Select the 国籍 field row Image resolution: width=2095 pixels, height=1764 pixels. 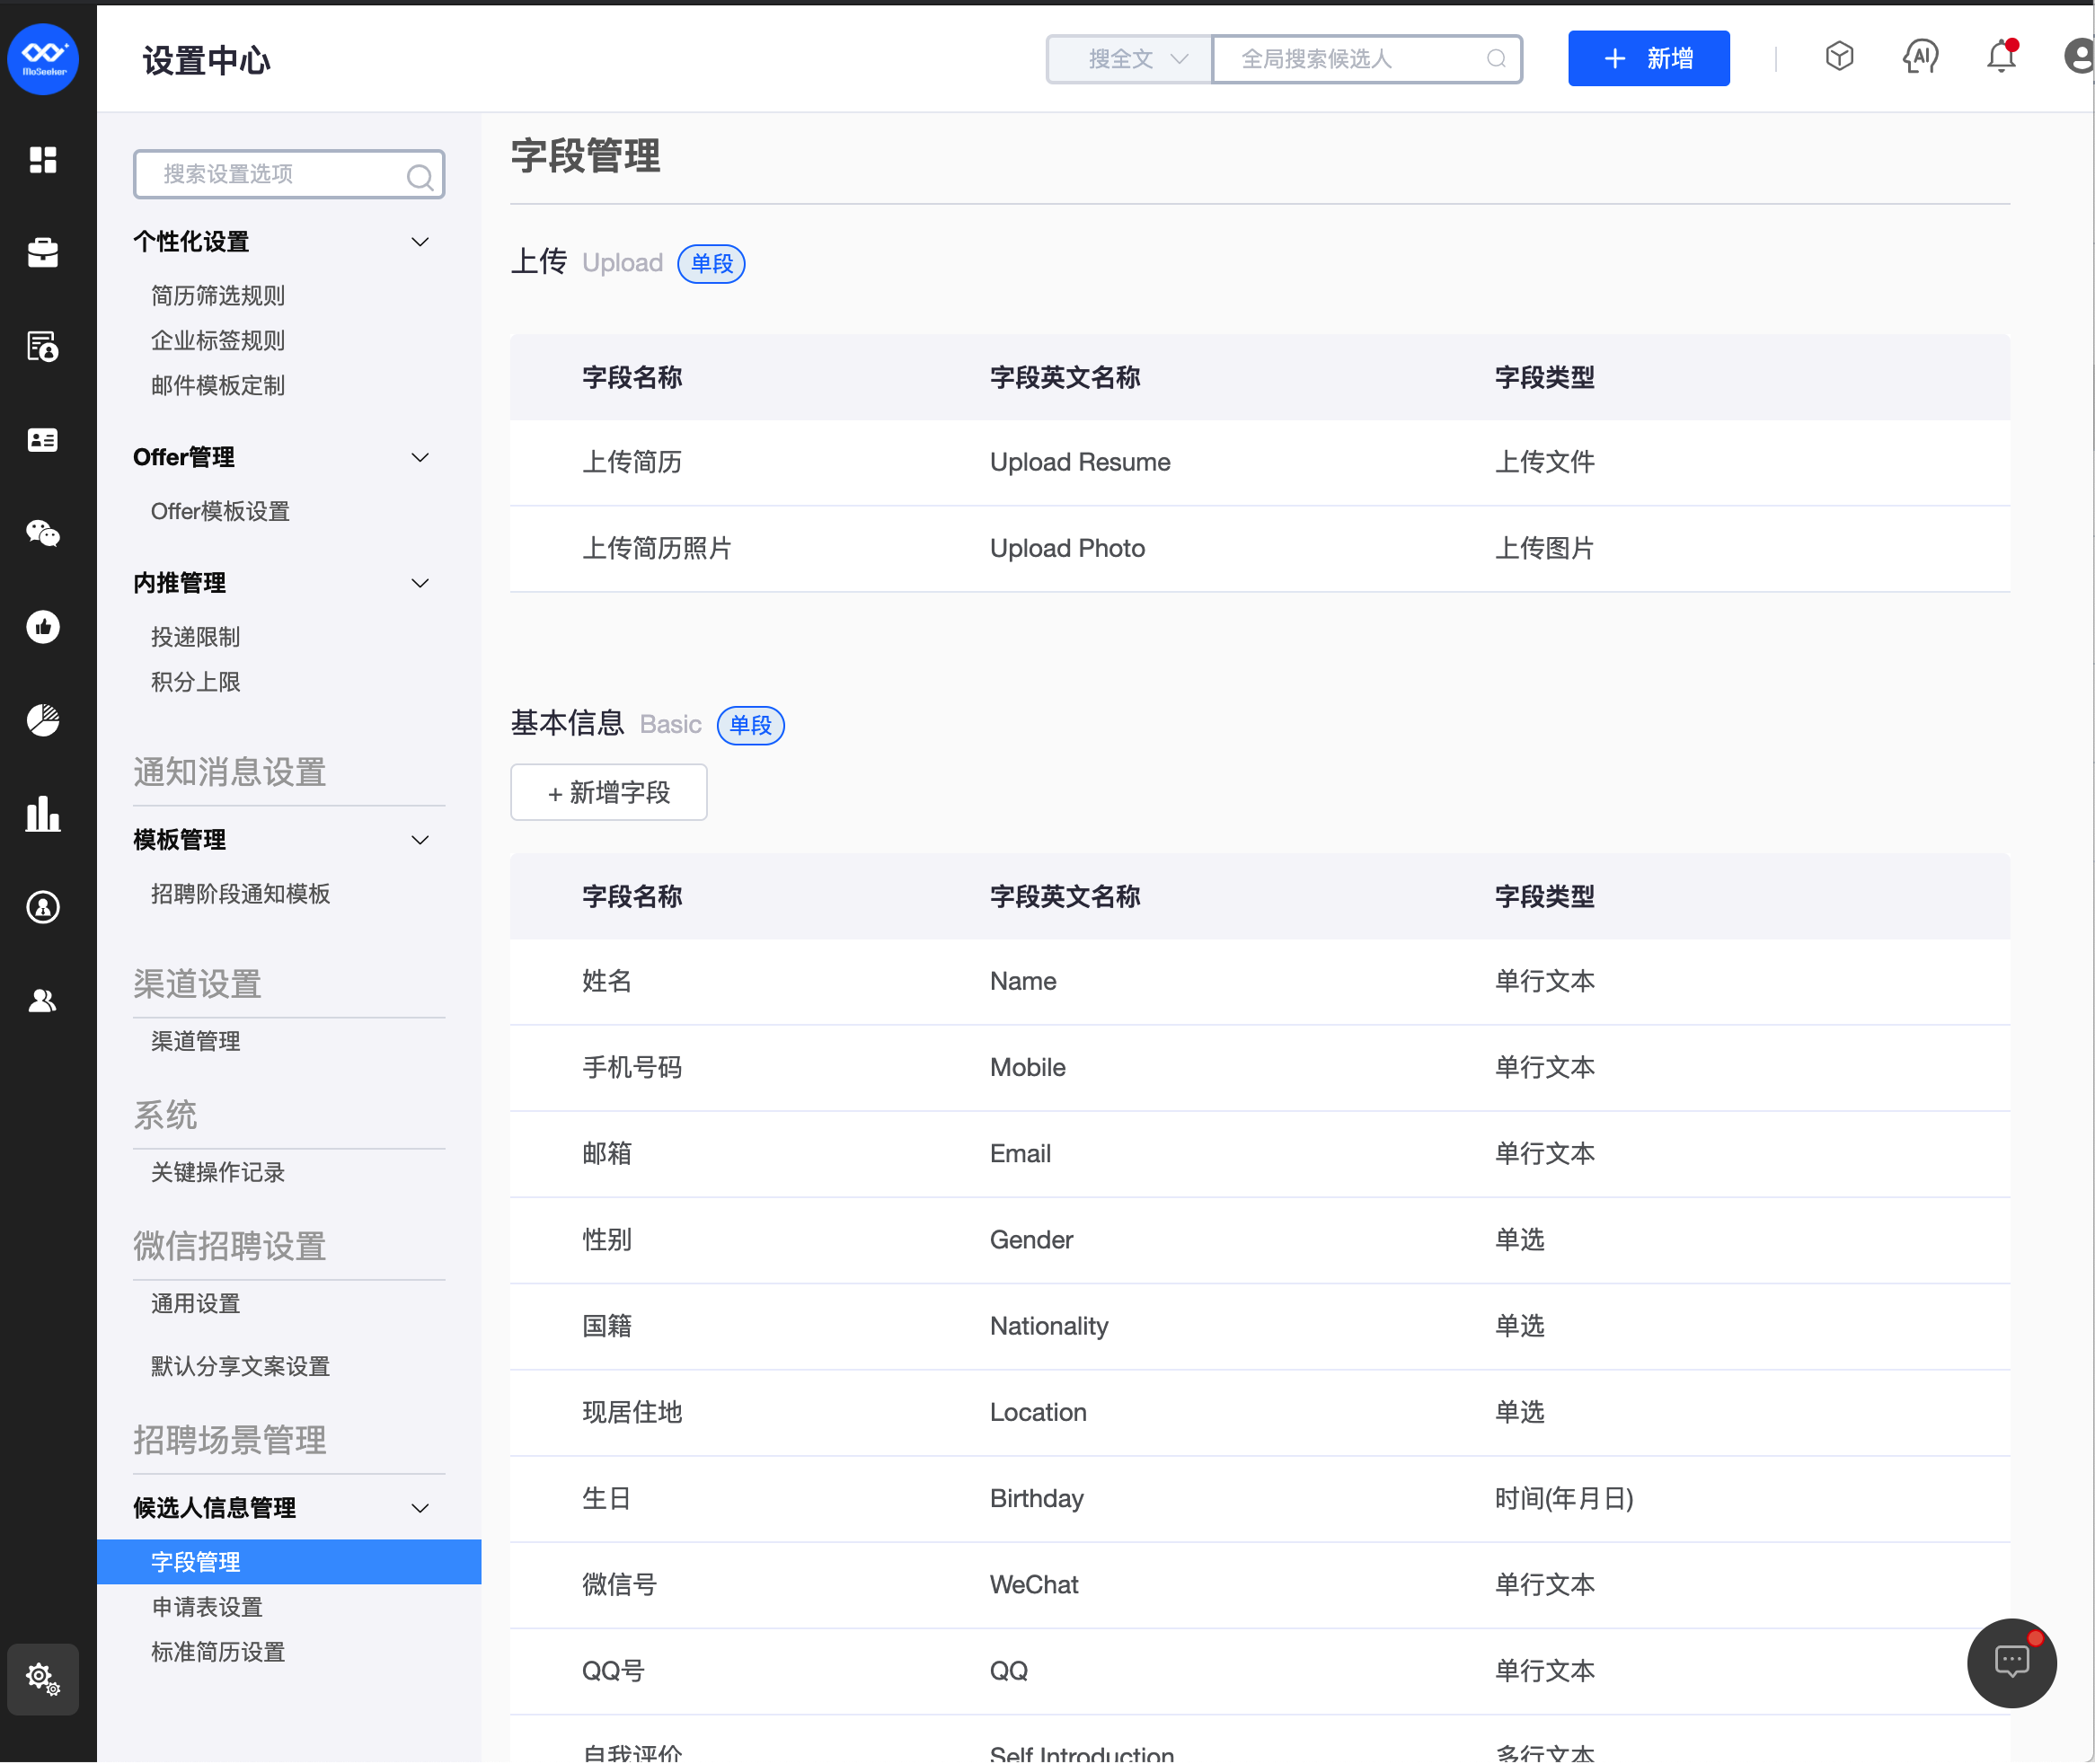[x=1260, y=1327]
